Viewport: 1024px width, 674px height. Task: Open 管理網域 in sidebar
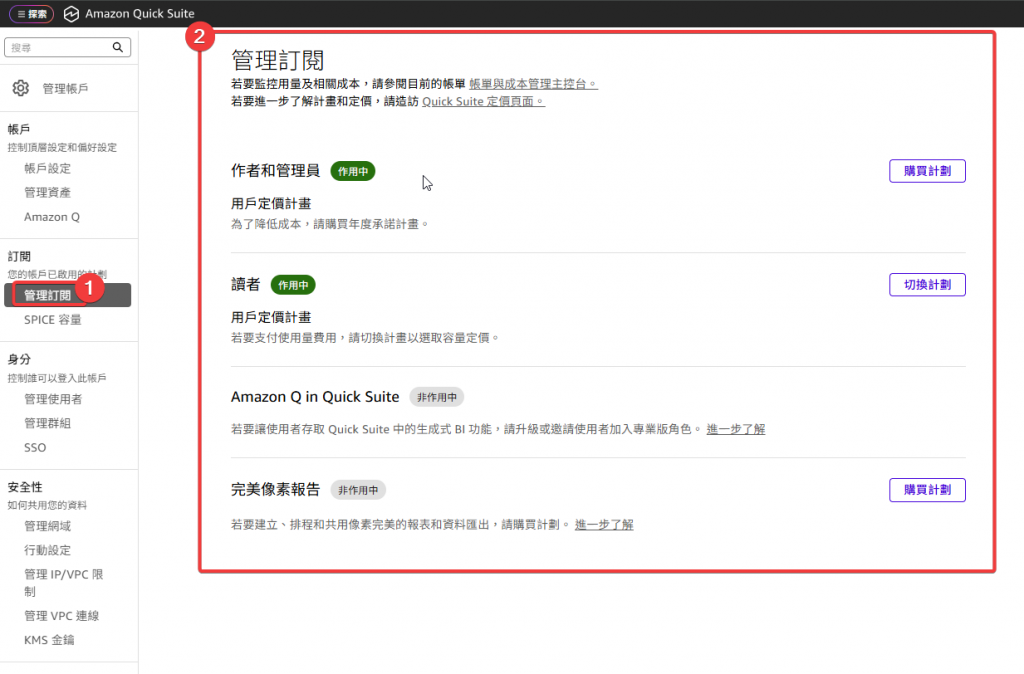(x=48, y=526)
